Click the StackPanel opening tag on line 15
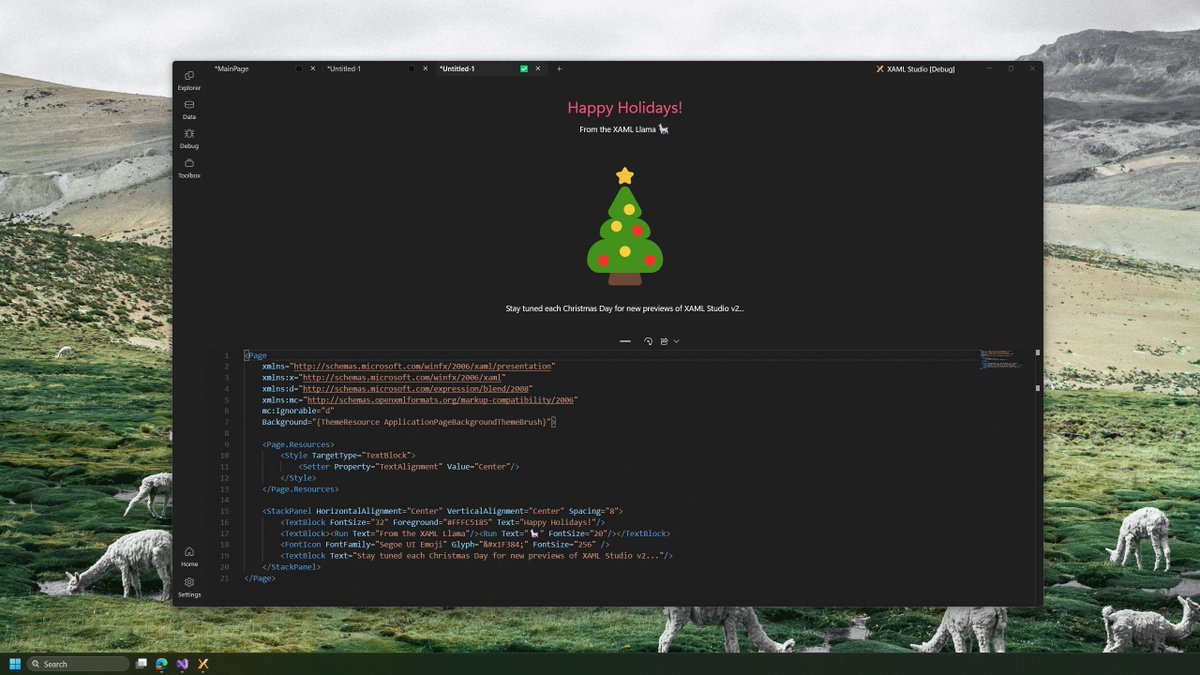The height and width of the screenshot is (675, 1200). point(443,511)
